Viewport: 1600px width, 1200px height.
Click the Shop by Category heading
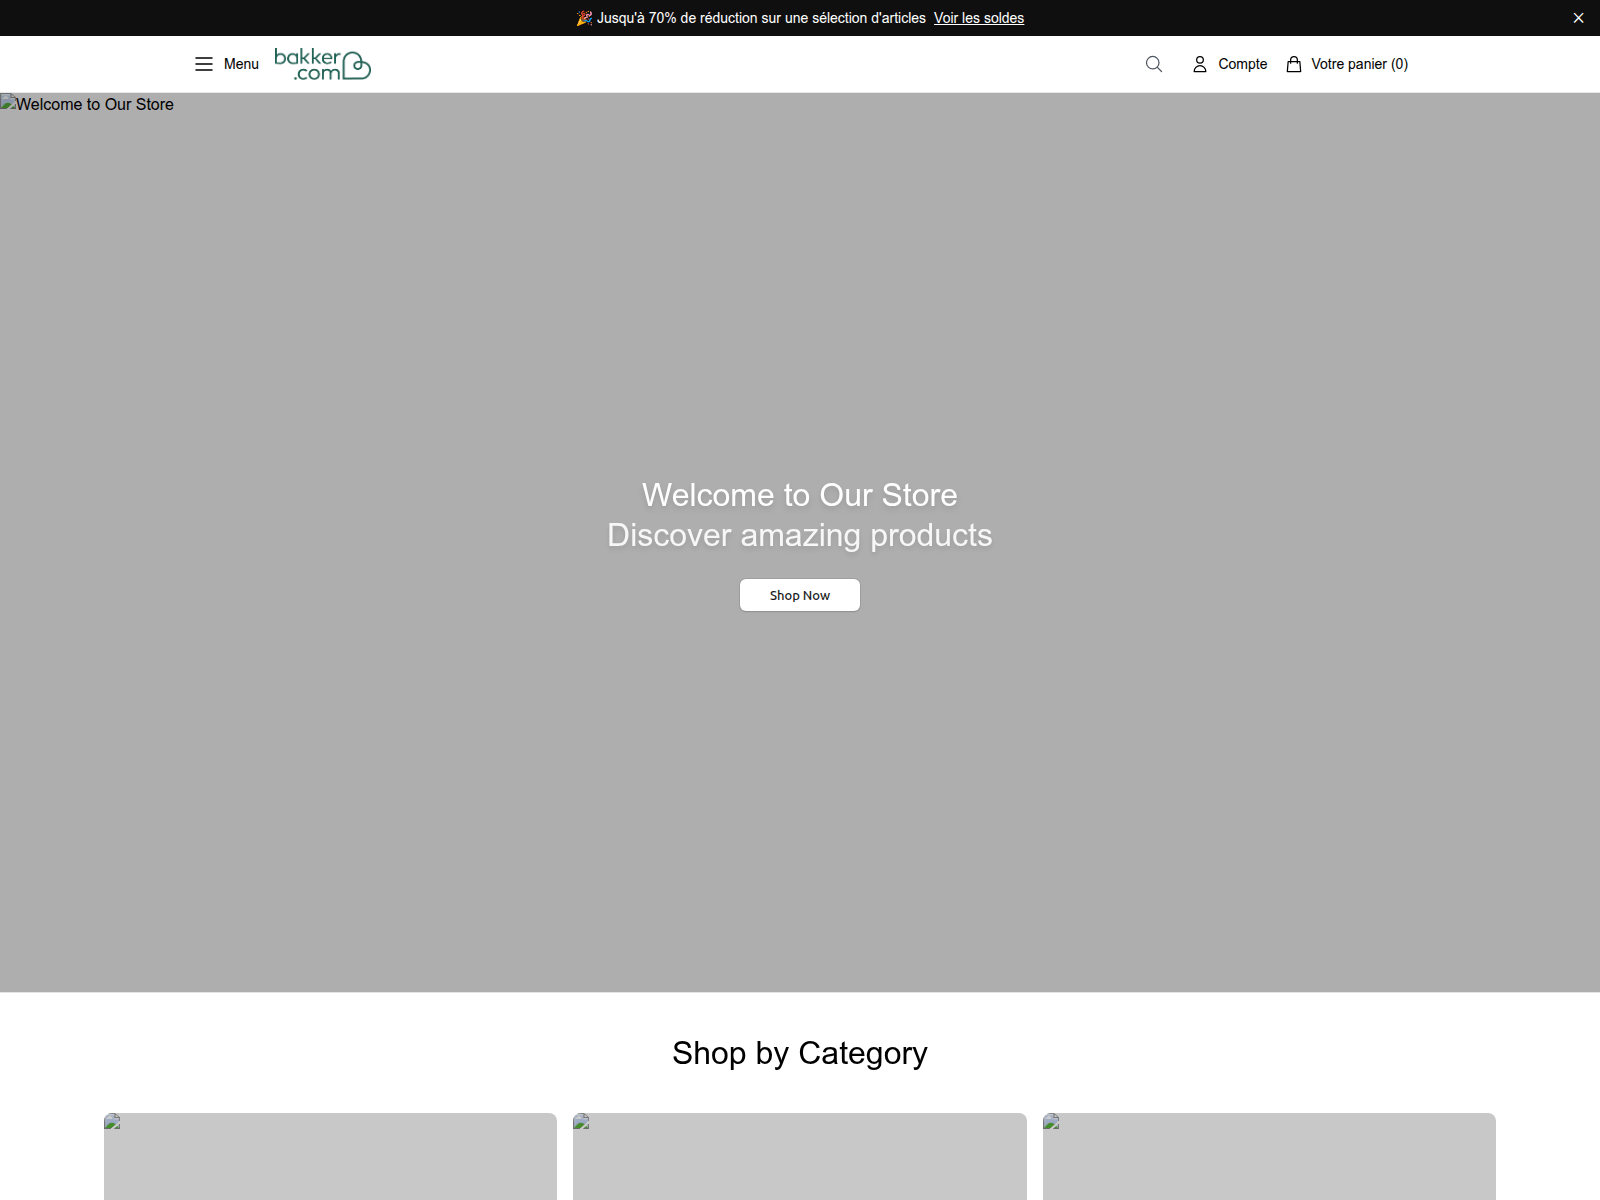pos(800,1053)
